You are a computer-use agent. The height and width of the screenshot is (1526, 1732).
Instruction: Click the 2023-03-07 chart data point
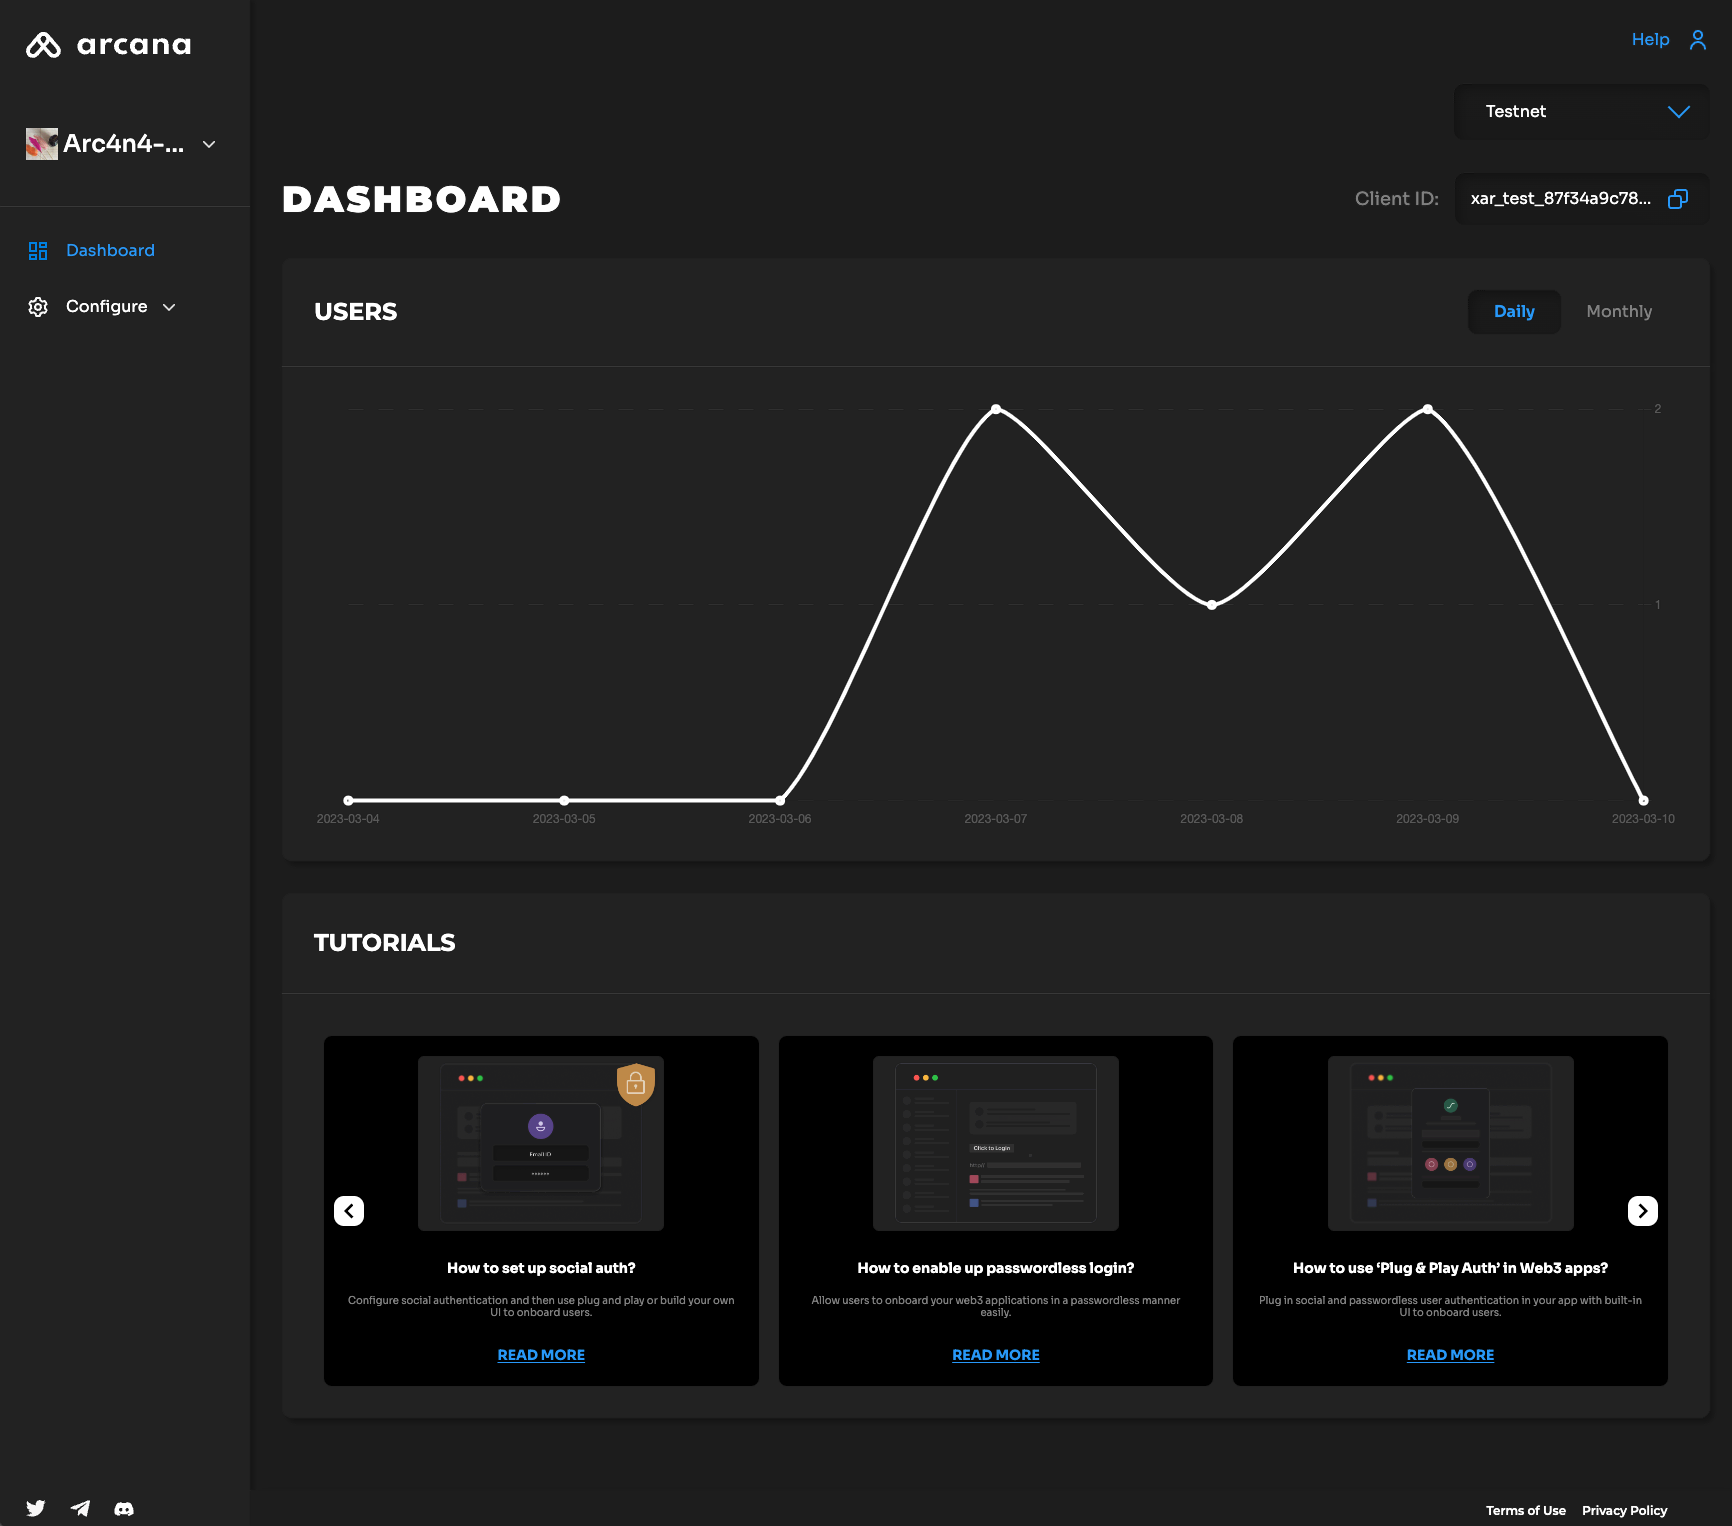(x=996, y=409)
